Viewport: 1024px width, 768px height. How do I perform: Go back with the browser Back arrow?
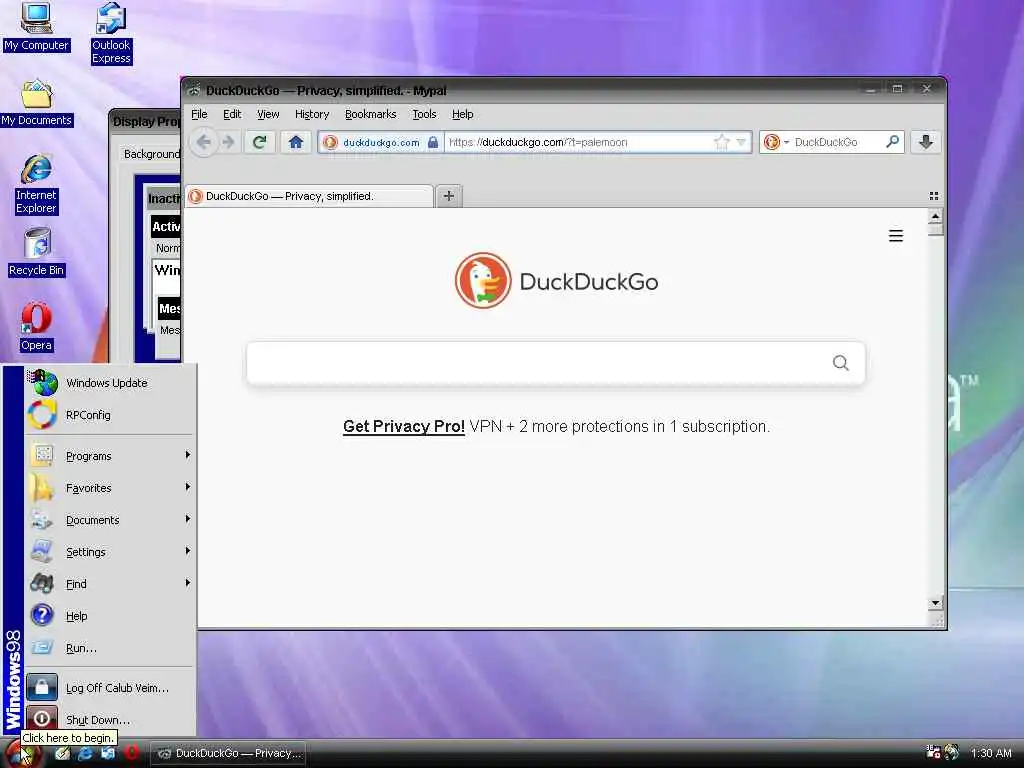pyautogui.click(x=204, y=142)
